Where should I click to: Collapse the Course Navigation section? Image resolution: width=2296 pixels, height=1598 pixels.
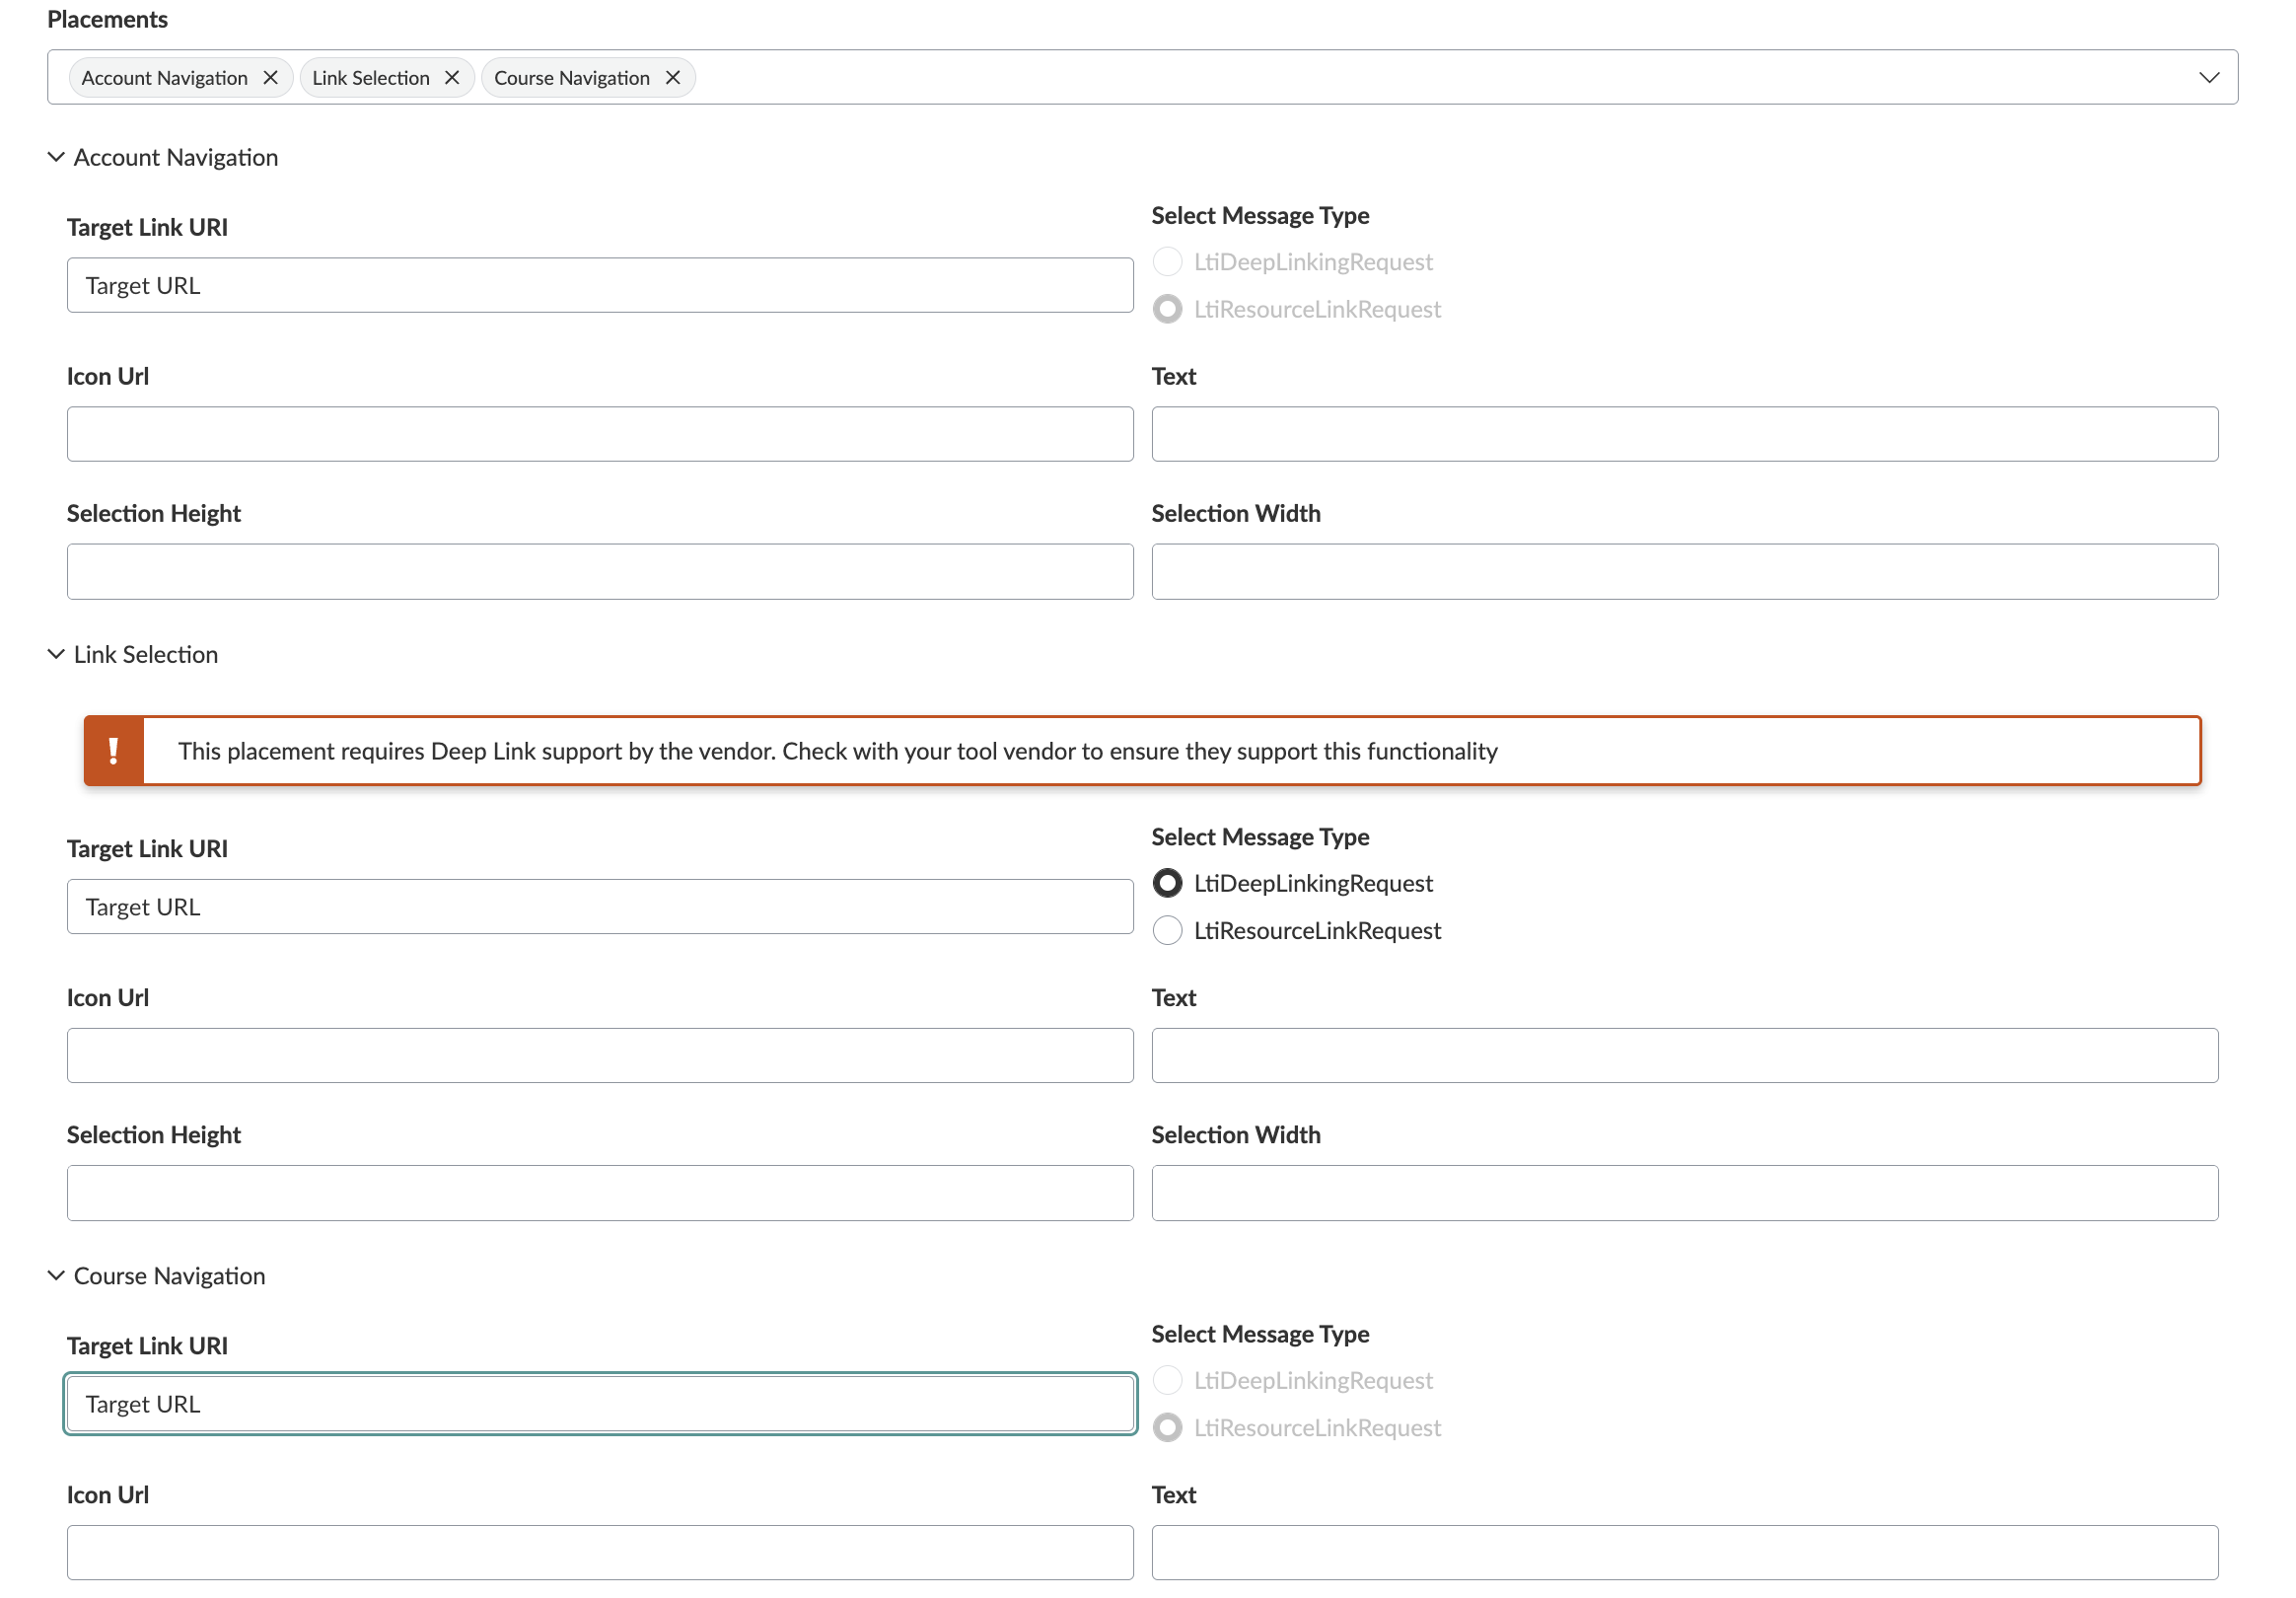[x=157, y=1276]
